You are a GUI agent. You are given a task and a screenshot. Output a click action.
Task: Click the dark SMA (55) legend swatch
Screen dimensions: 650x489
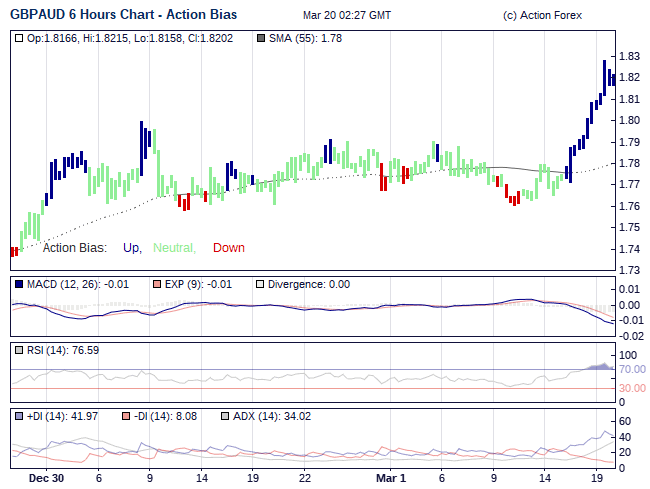pyautogui.click(x=262, y=38)
